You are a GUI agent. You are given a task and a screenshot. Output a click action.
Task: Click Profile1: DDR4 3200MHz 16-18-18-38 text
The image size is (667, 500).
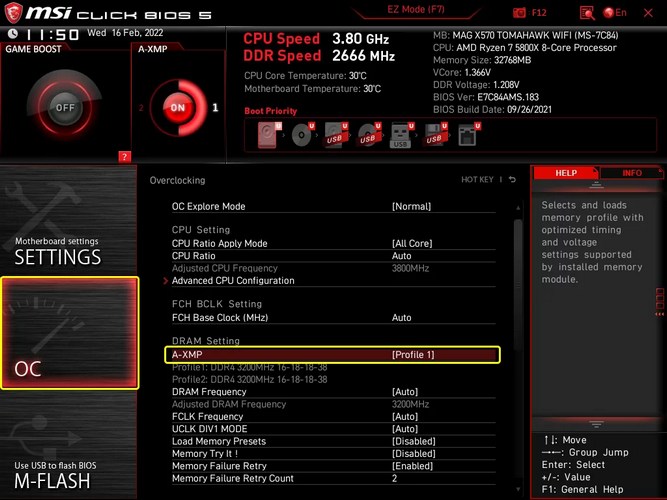(250, 367)
